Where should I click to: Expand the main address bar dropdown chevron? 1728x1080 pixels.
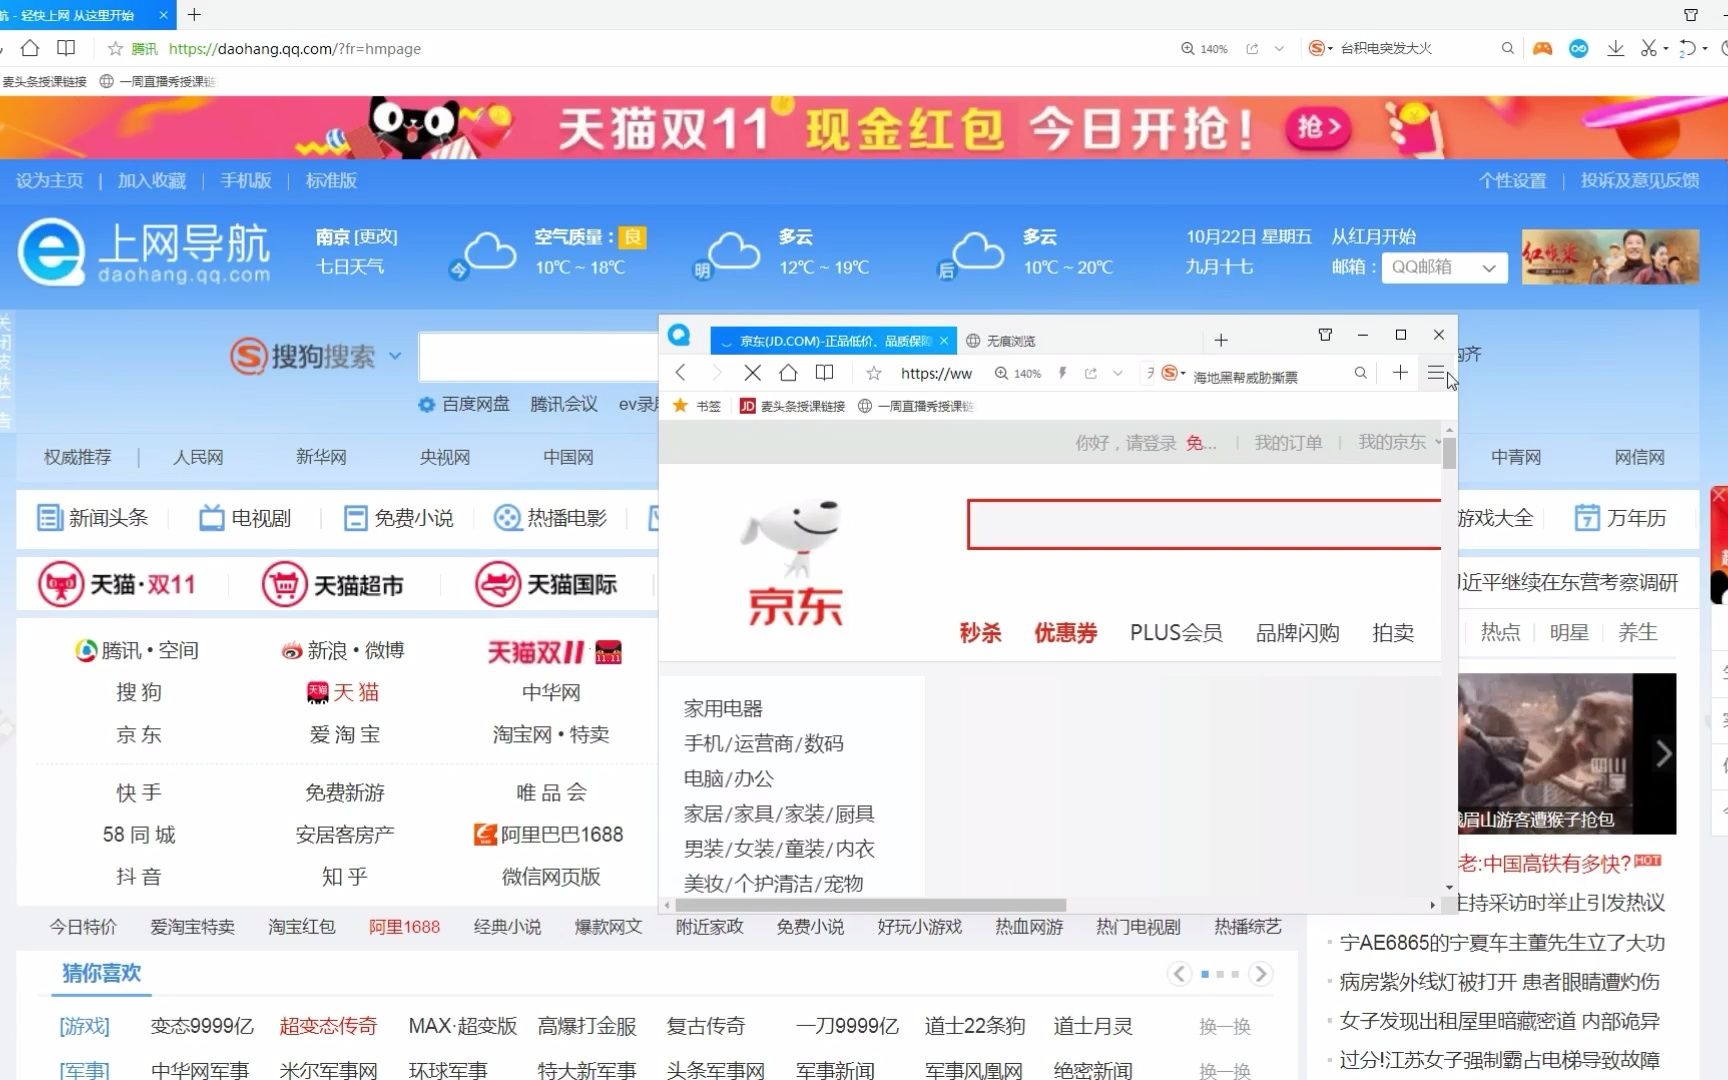coord(1279,48)
